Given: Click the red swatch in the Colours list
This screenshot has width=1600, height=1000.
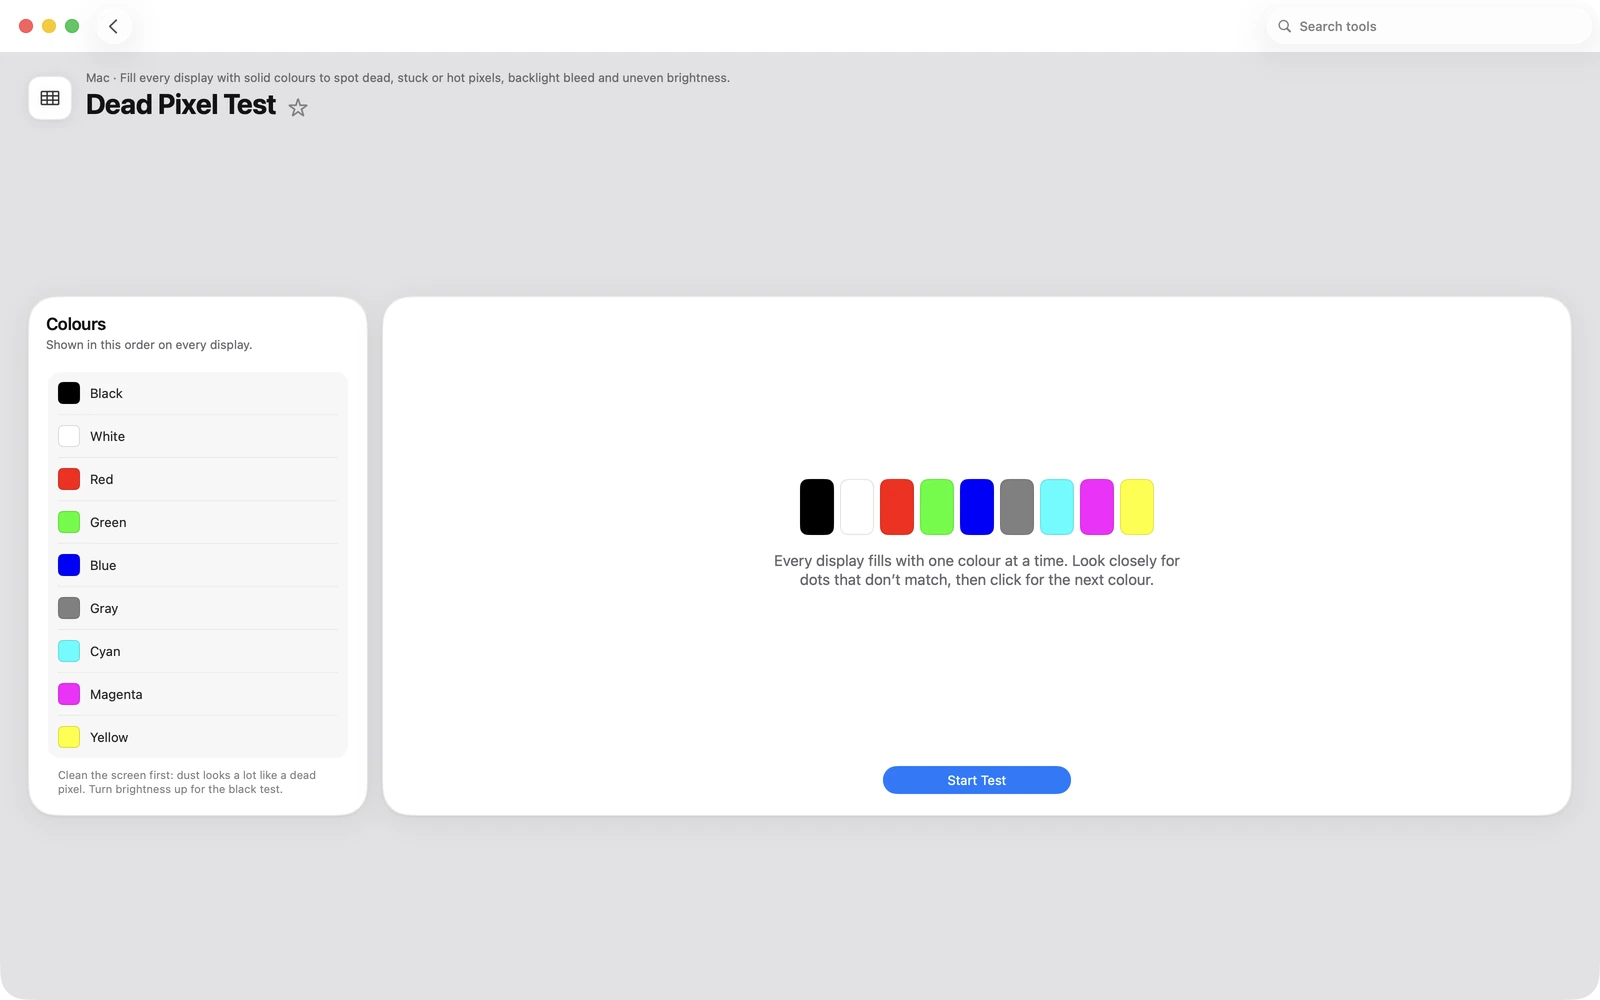Looking at the screenshot, I should coord(69,479).
